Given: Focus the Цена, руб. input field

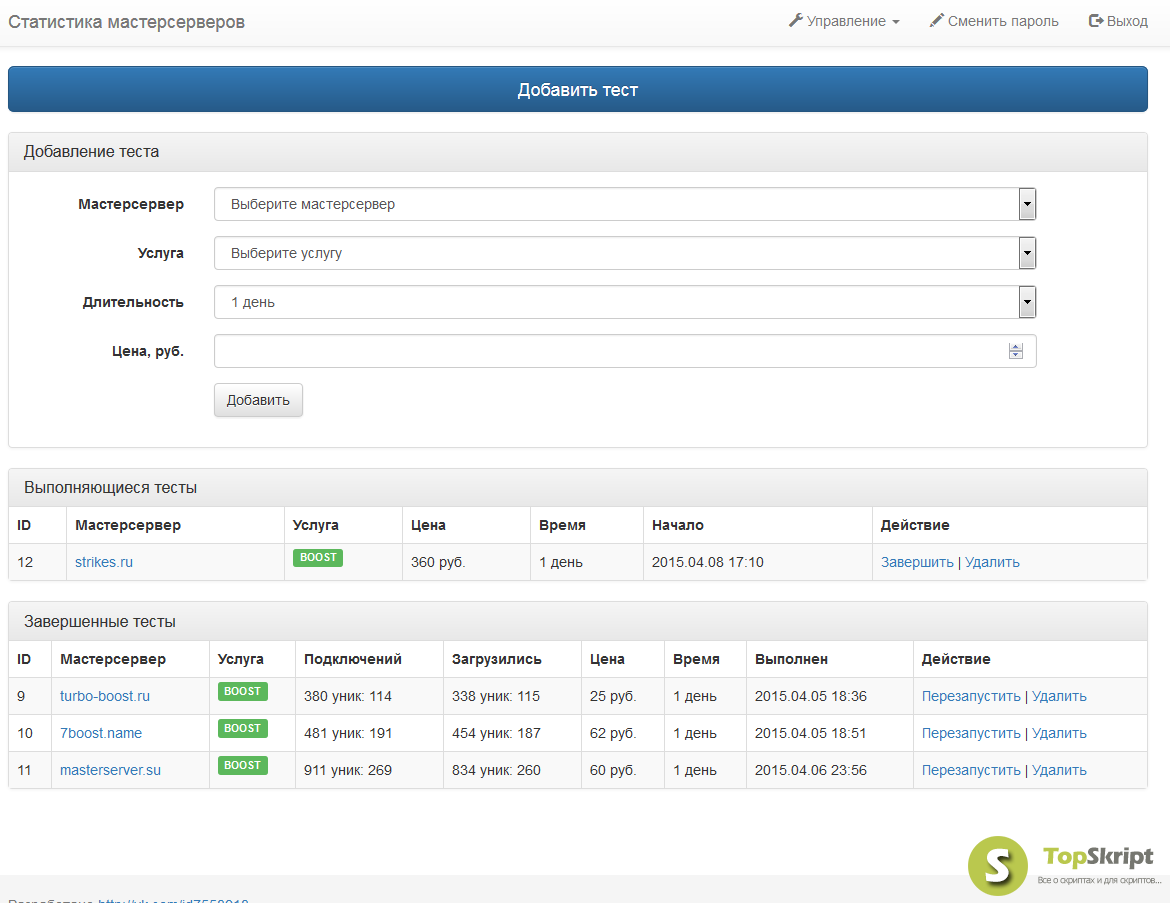Looking at the screenshot, I should 625,351.
